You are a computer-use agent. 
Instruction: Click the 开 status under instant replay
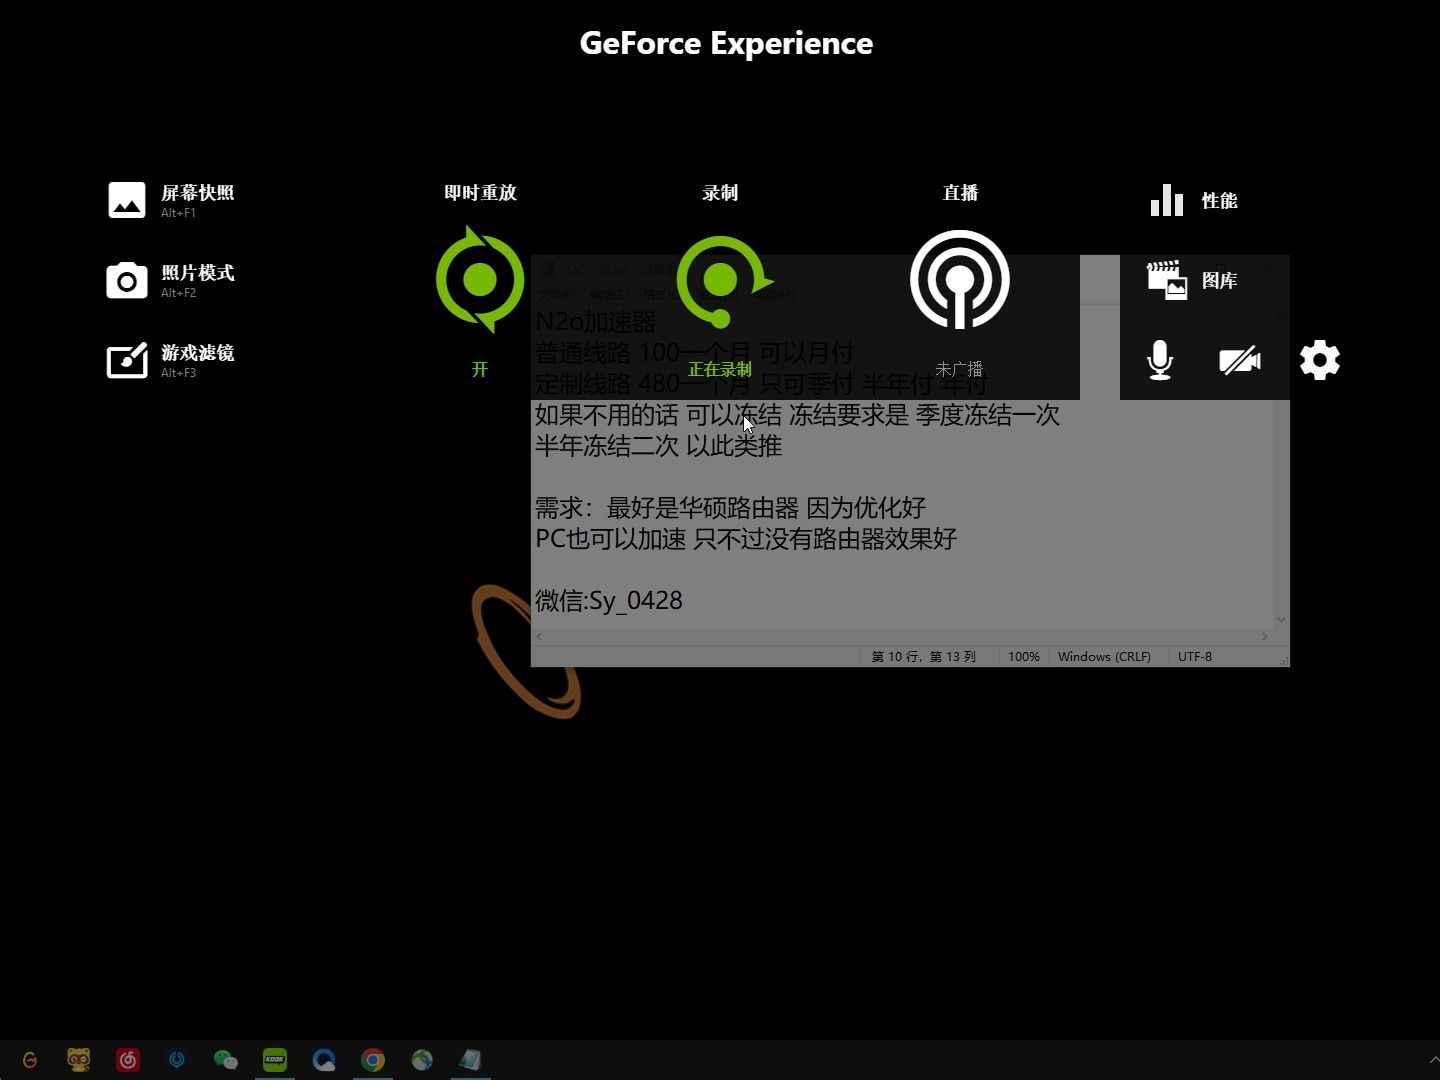(x=480, y=370)
